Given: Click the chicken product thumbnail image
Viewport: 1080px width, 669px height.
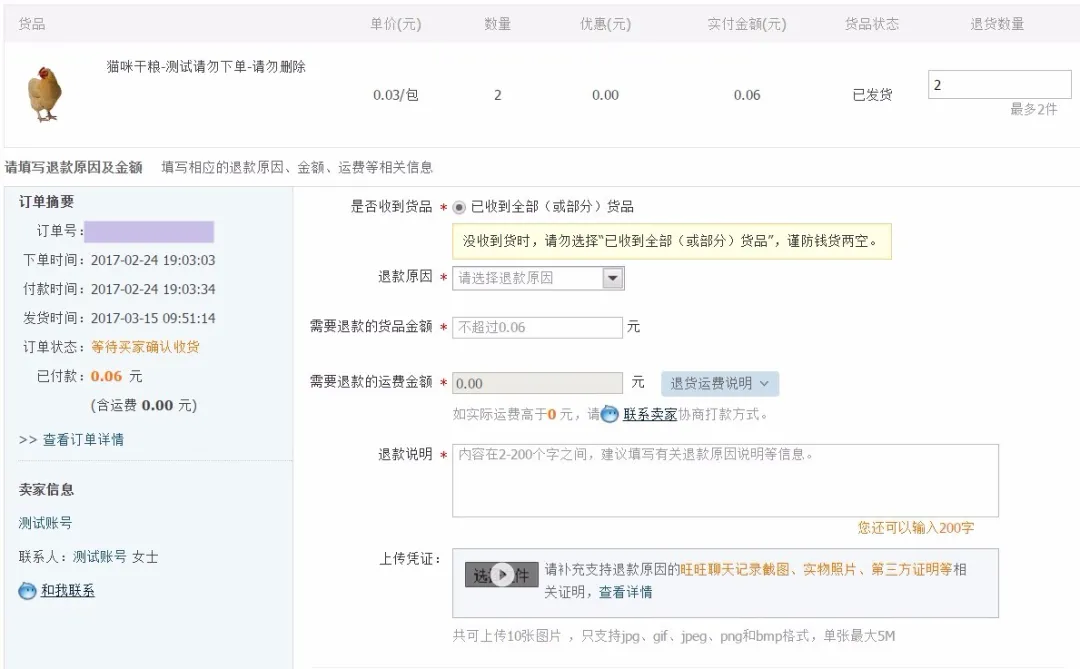Looking at the screenshot, I should pyautogui.click(x=44, y=95).
